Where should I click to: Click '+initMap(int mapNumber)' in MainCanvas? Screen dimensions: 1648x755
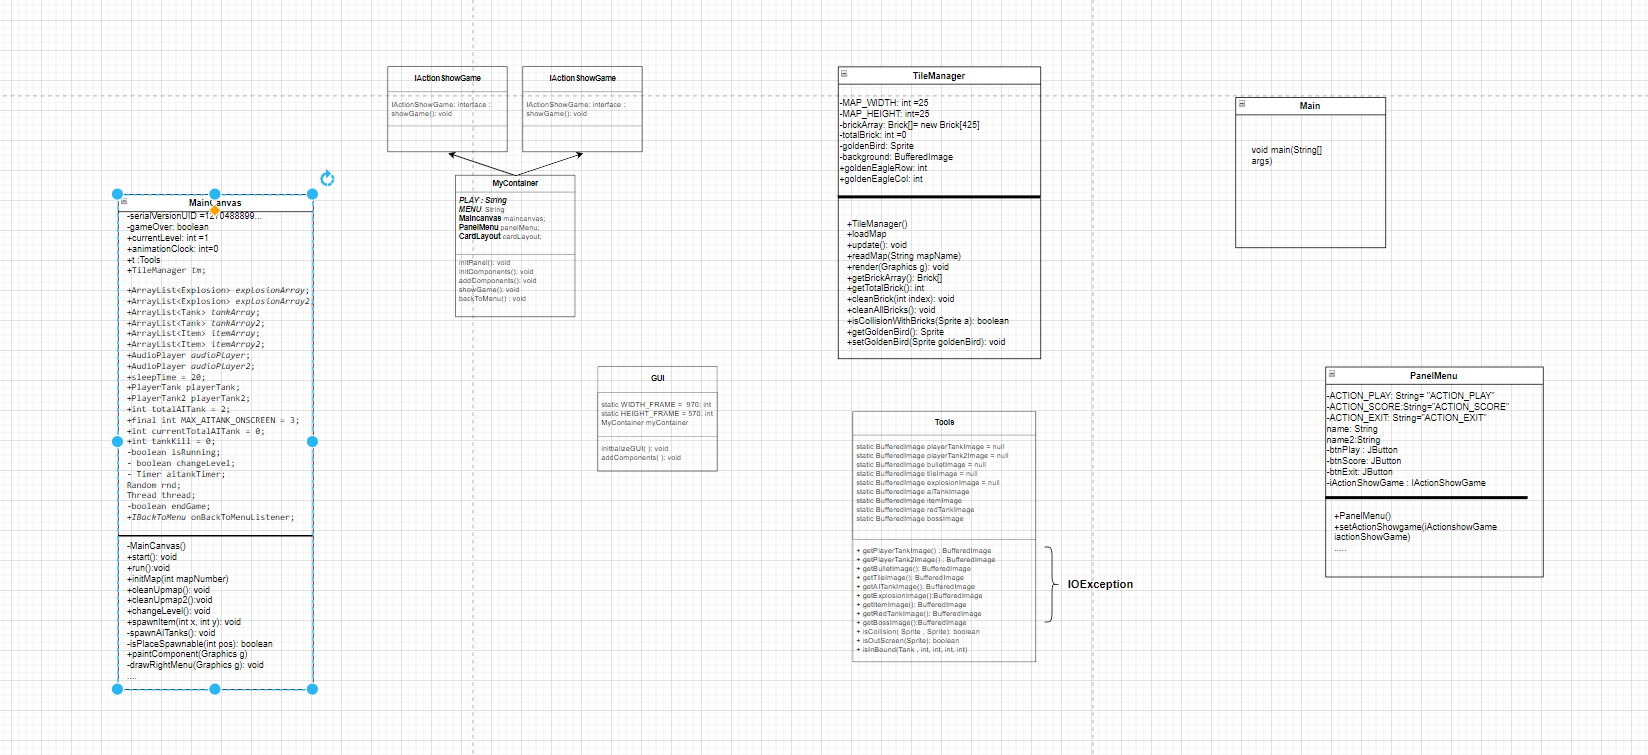click(178, 579)
